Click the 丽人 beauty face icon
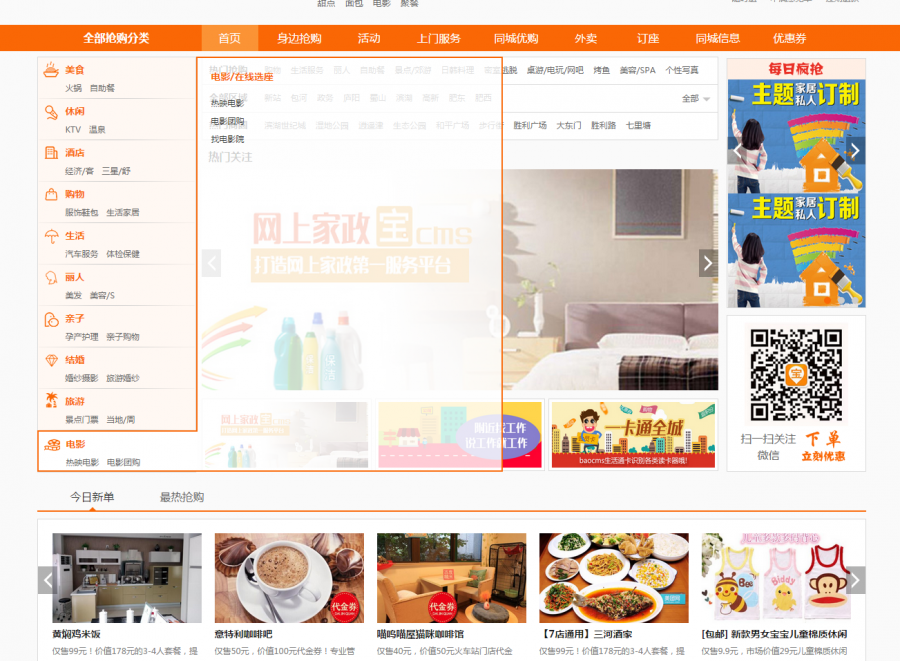The image size is (900, 661). pos(51,278)
